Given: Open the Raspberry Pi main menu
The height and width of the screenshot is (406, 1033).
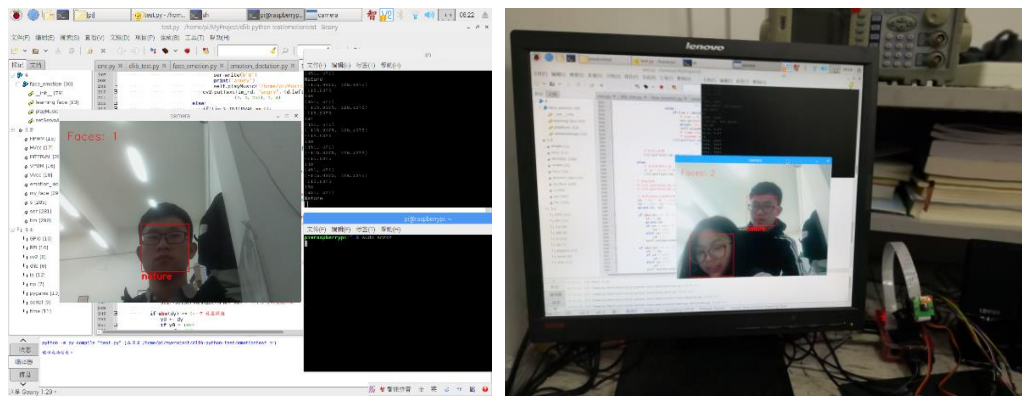Looking at the screenshot, I should point(17,14).
